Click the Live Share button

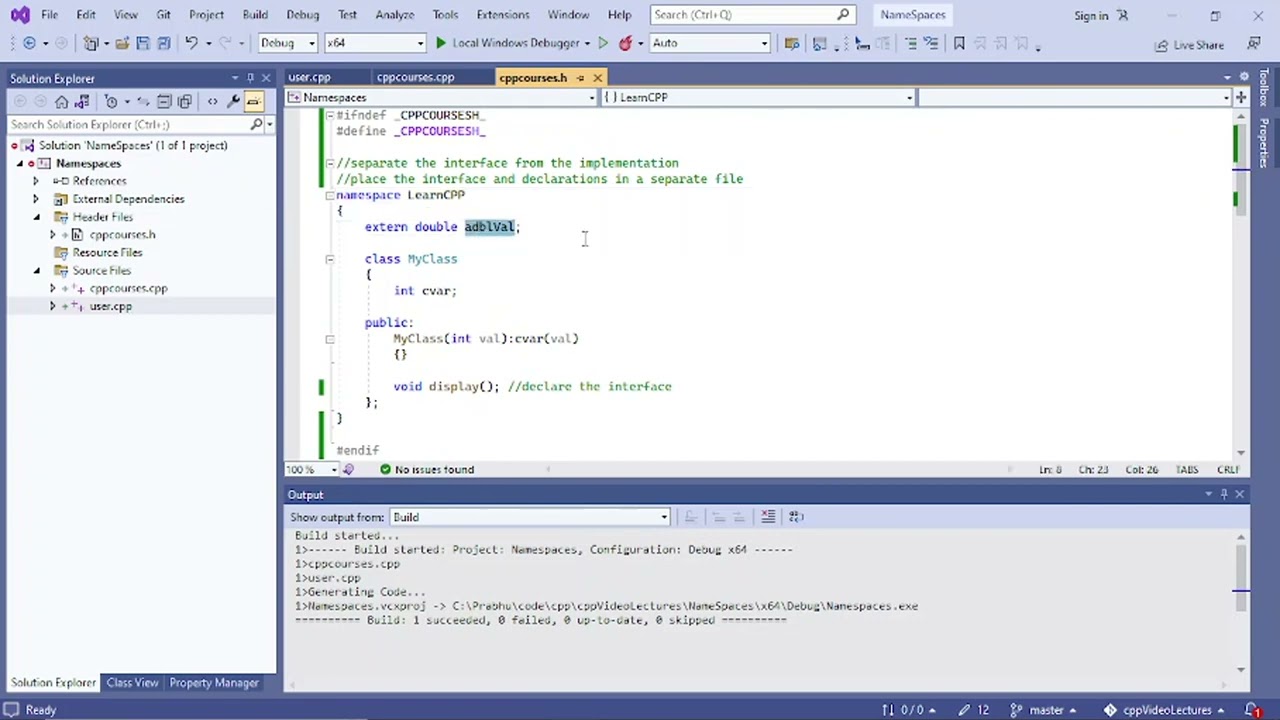[x=1189, y=44]
